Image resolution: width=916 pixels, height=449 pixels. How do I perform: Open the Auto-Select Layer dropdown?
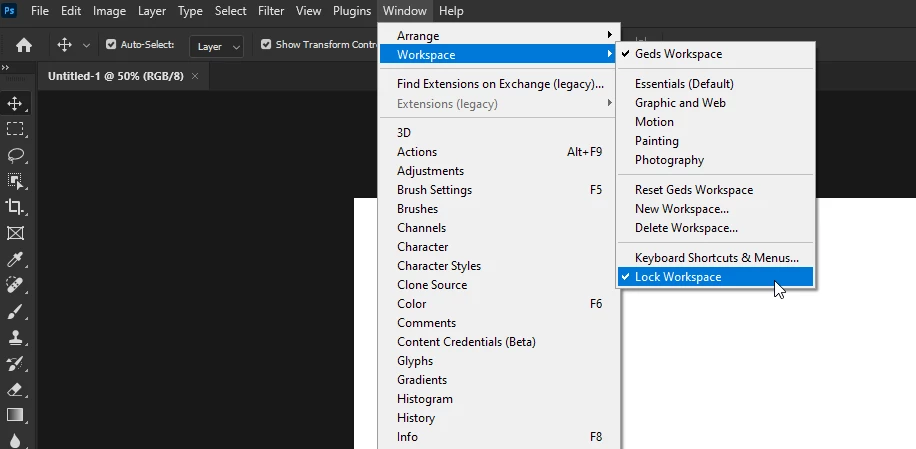(216, 47)
